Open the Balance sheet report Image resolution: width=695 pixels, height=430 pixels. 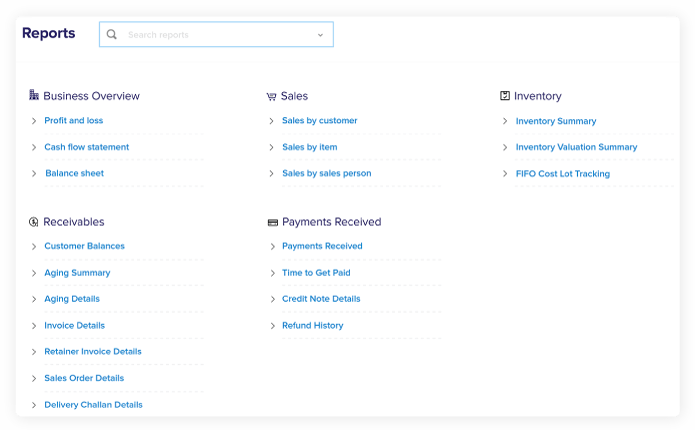point(74,173)
